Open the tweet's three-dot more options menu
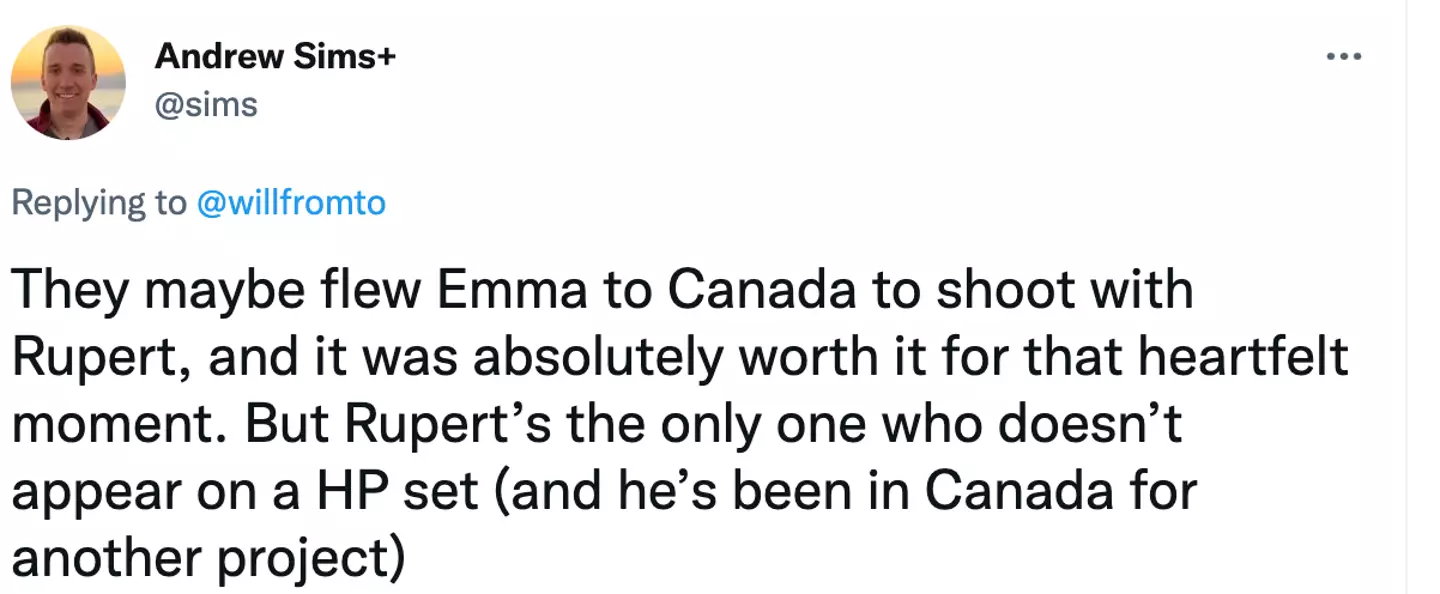 point(1343,57)
